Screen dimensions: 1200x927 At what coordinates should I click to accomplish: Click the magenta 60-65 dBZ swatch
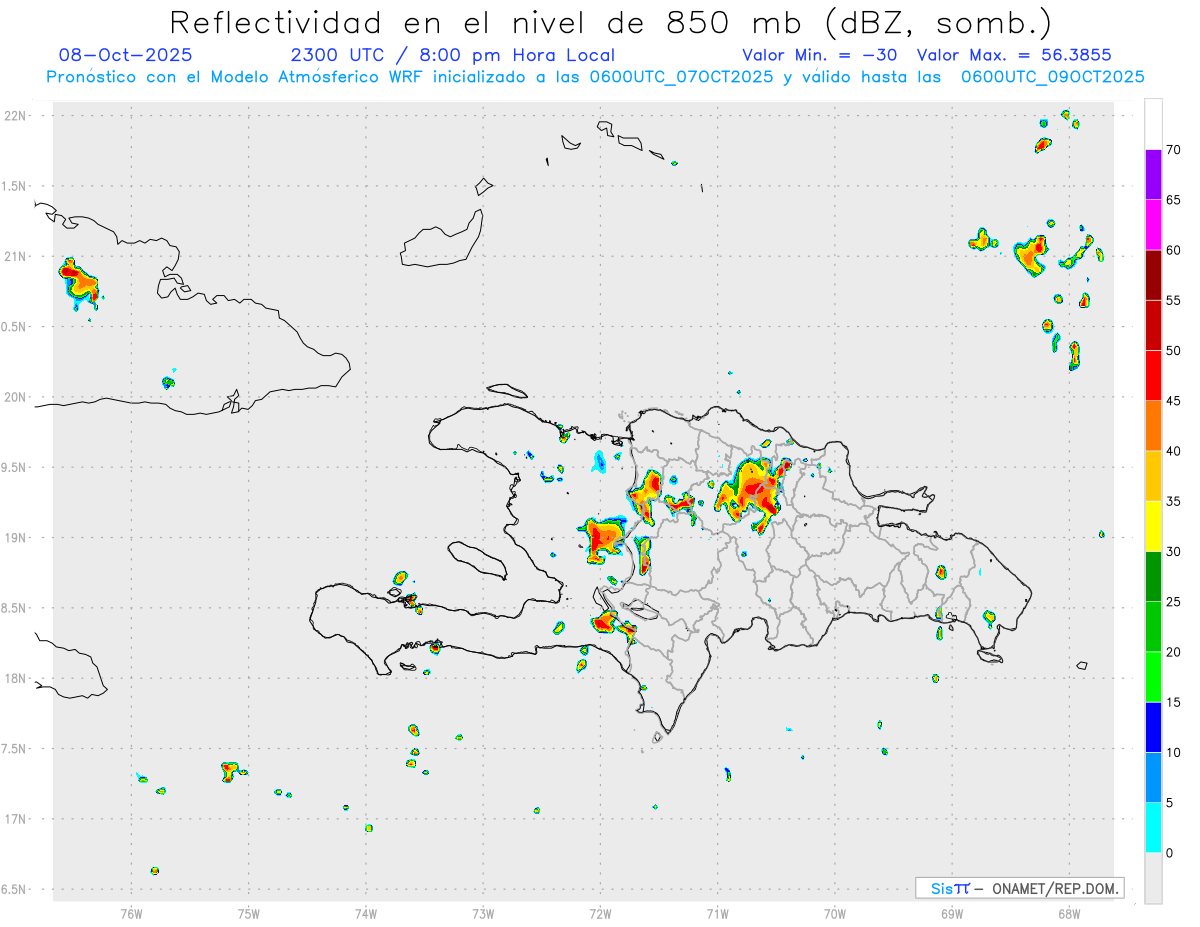tap(1153, 225)
